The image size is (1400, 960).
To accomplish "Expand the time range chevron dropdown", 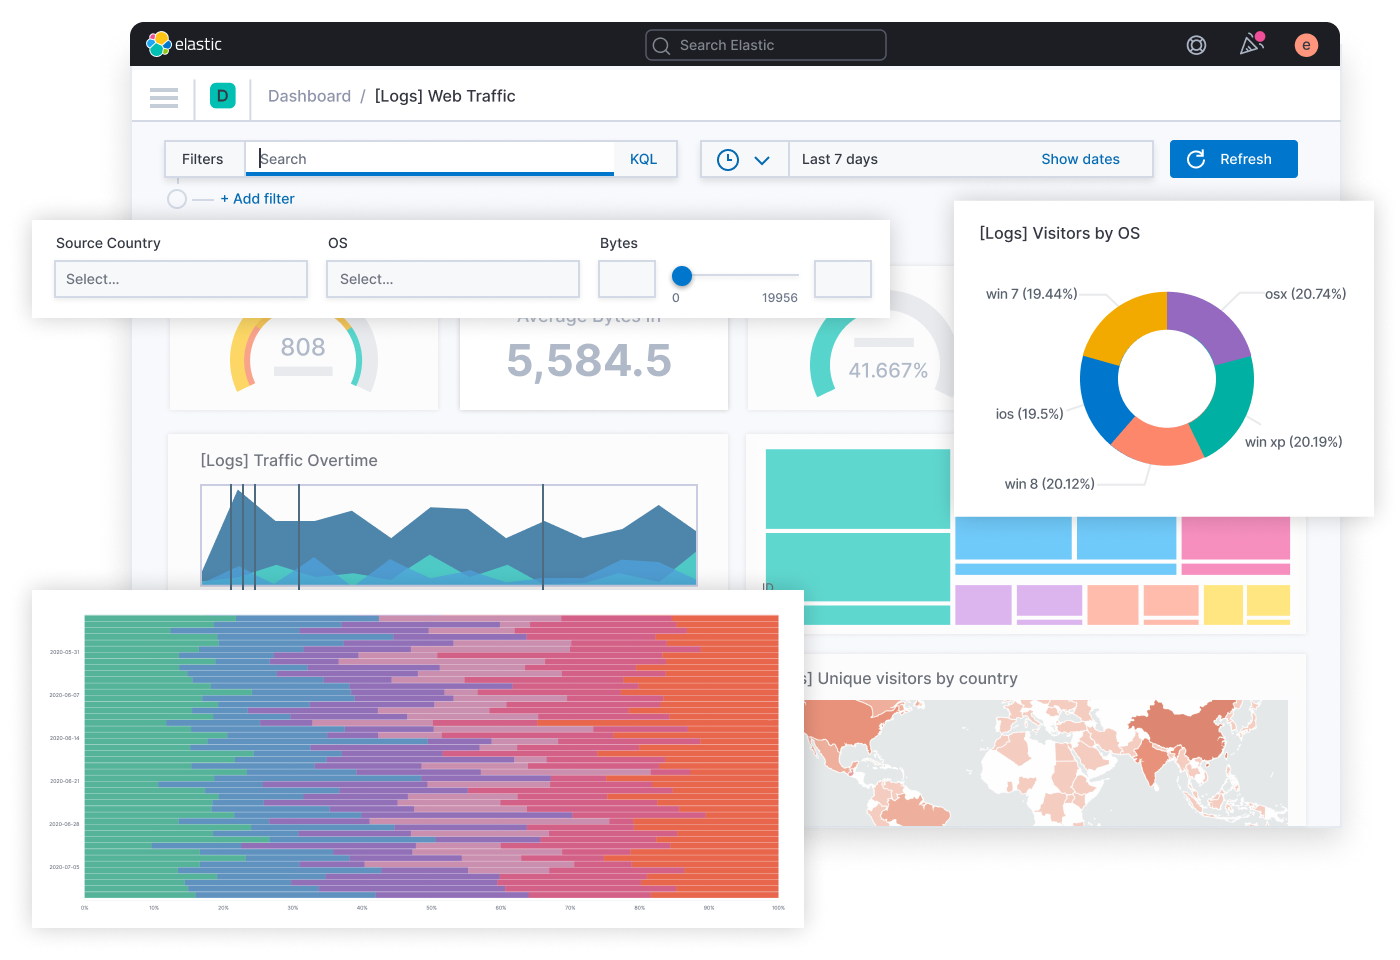I will 762,159.
